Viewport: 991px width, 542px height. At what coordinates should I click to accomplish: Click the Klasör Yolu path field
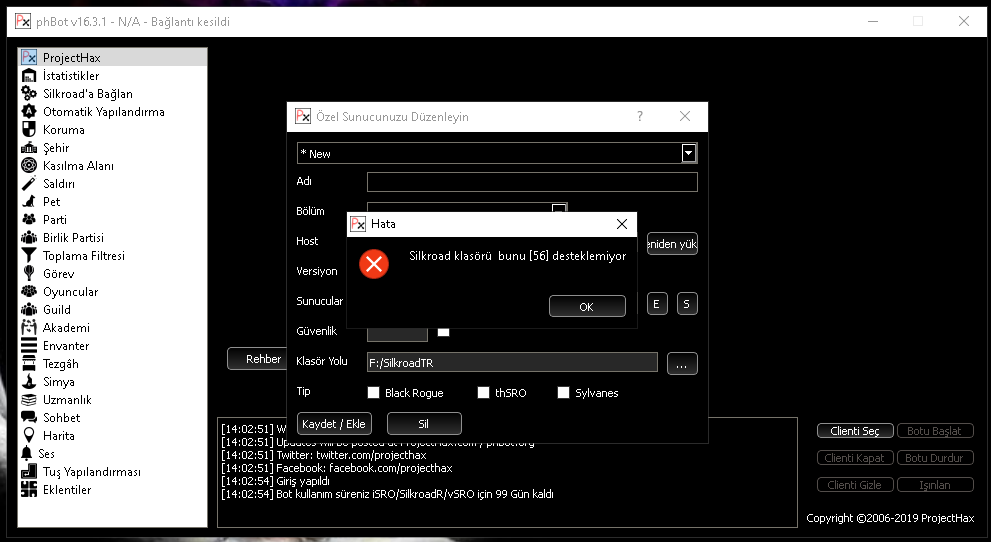[x=511, y=362]
